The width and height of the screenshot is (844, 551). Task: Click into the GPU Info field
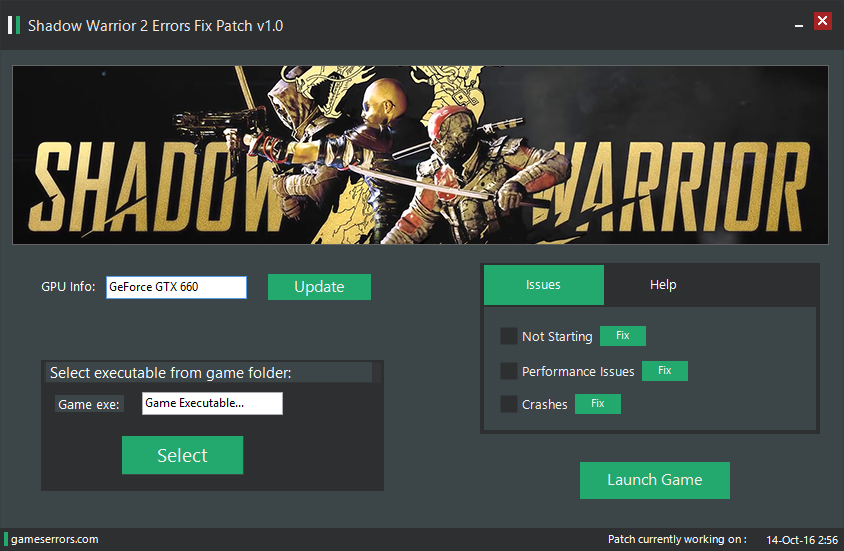pos(177,287)
